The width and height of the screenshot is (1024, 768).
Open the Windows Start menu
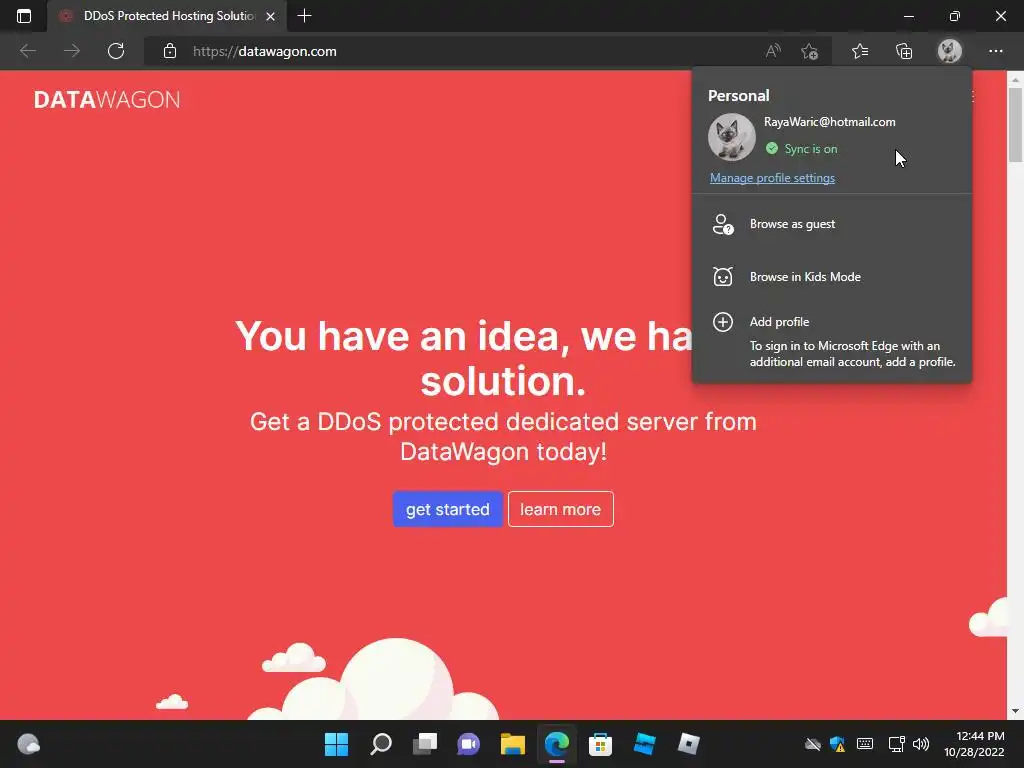click(x=336, y=744)
